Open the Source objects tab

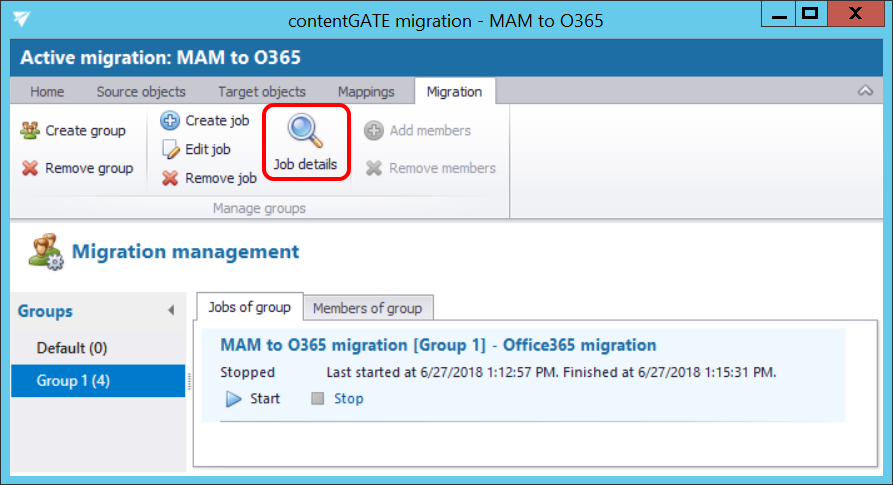tap(141, 92)
